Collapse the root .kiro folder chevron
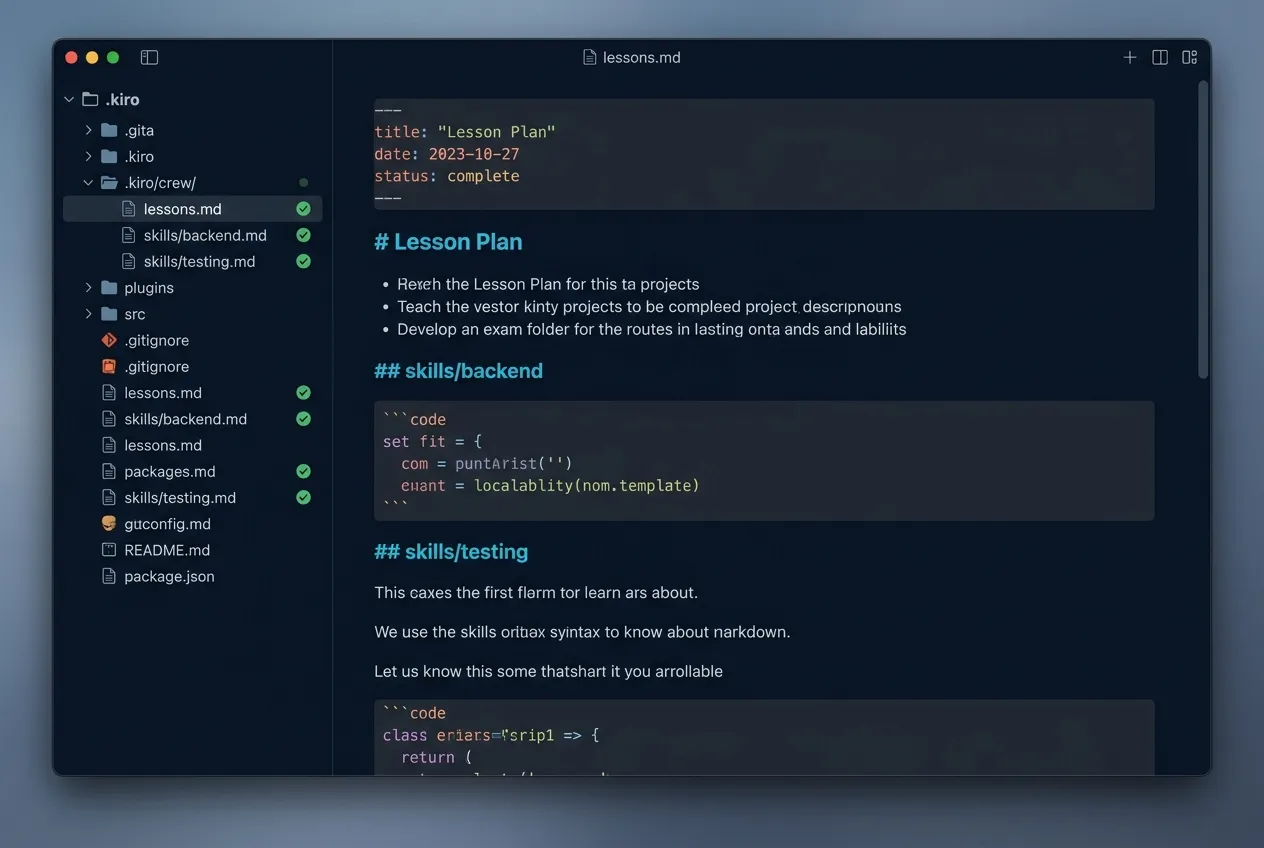Viewport: 1264px width, 848px height. coord(69,99)
